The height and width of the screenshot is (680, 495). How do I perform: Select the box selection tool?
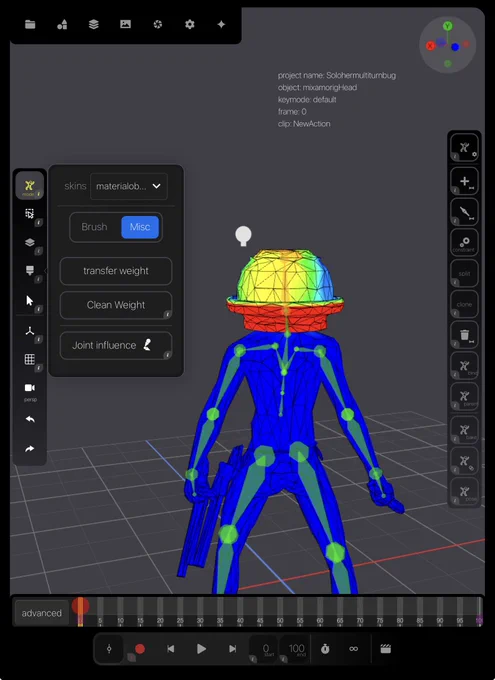click(30, 214)
